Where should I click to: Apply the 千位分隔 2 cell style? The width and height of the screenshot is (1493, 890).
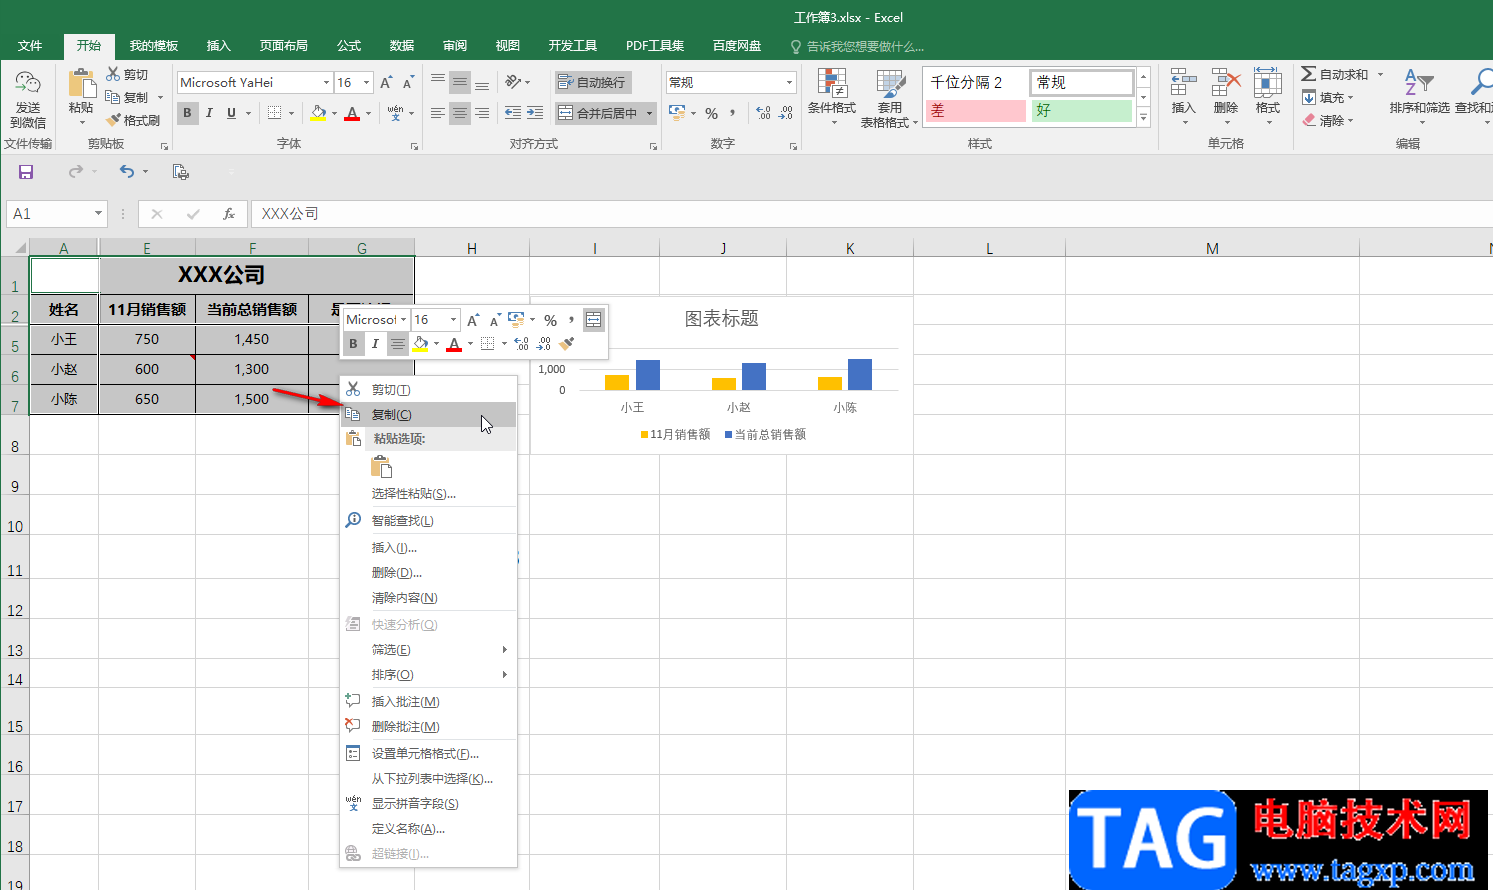pyautogui.click(x=975, y=82)
